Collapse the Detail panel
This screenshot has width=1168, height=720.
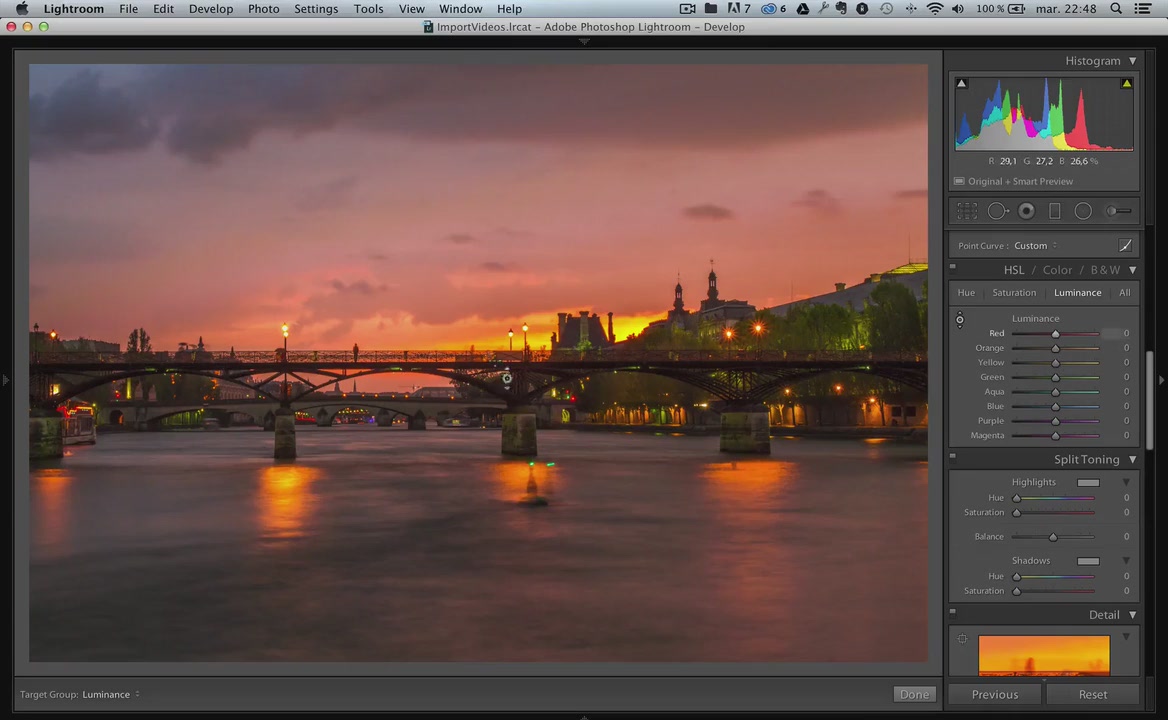click(1132, 615)
